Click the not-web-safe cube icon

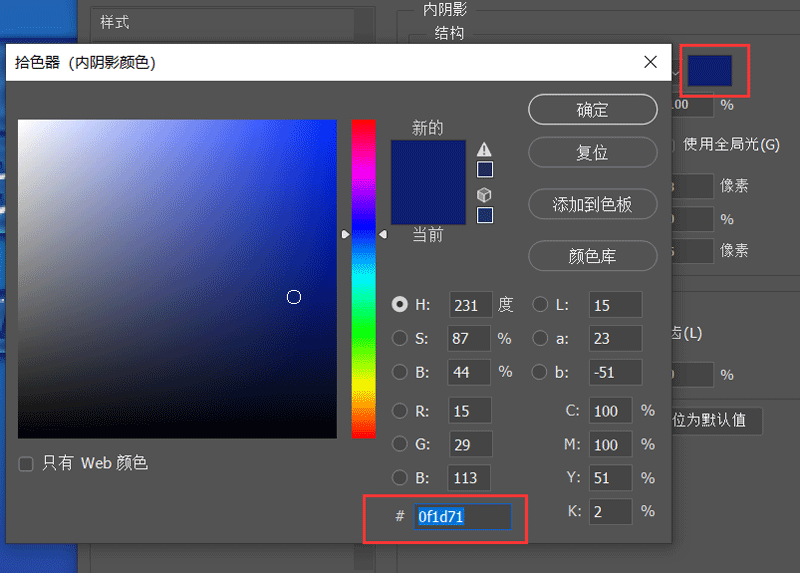484,195
